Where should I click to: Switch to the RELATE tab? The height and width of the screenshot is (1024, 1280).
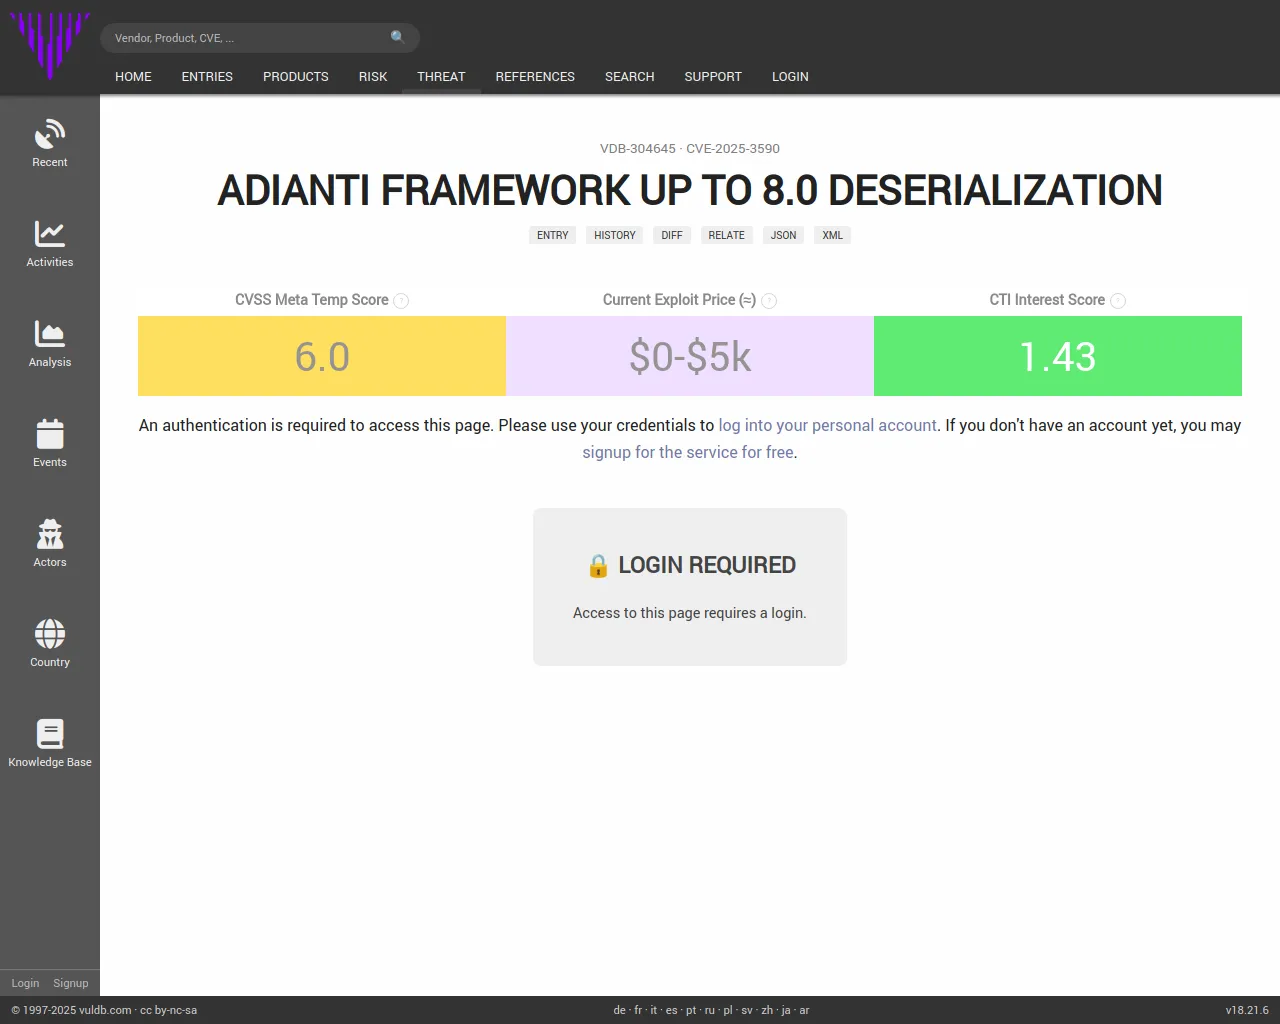coord(727,235)
